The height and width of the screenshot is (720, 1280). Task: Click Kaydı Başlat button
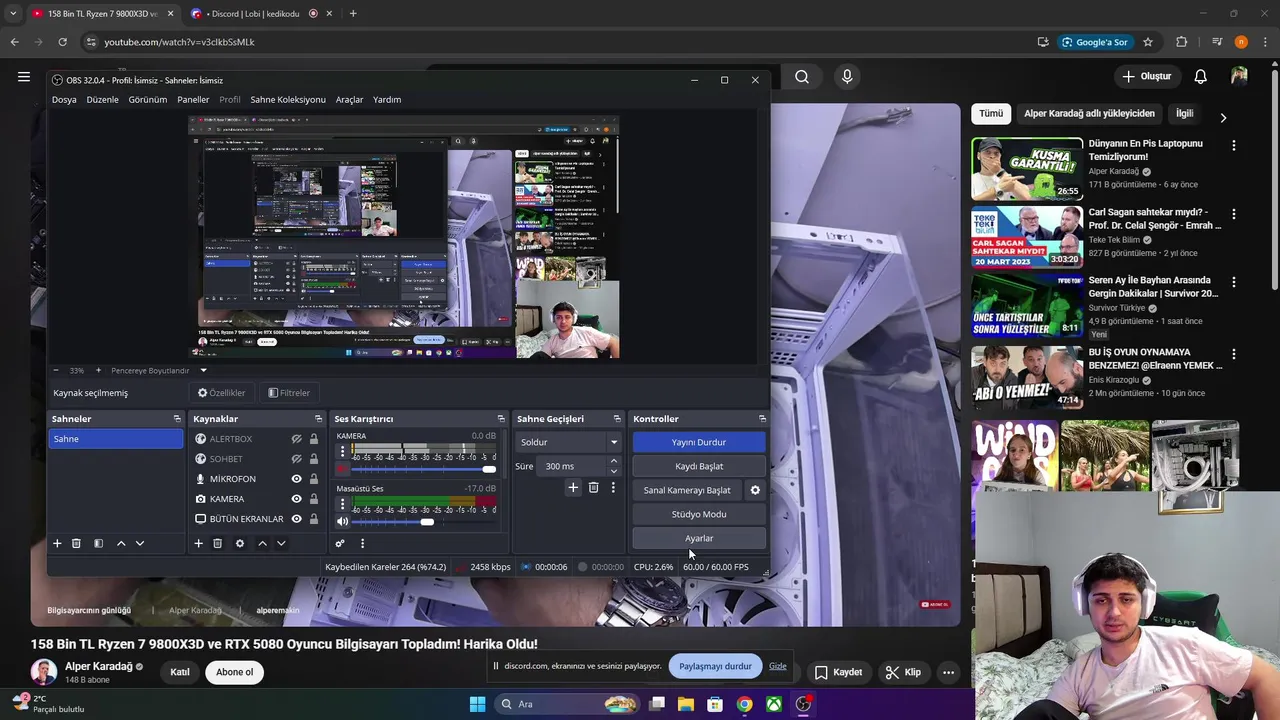699,466
